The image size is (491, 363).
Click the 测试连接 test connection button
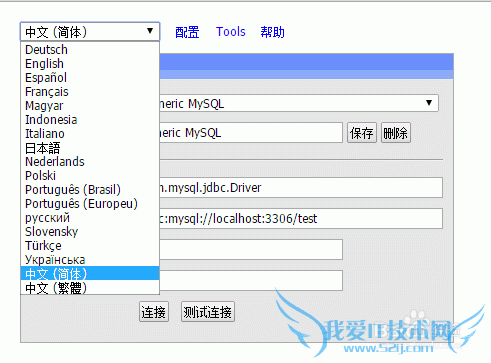(x=208, y=312)
